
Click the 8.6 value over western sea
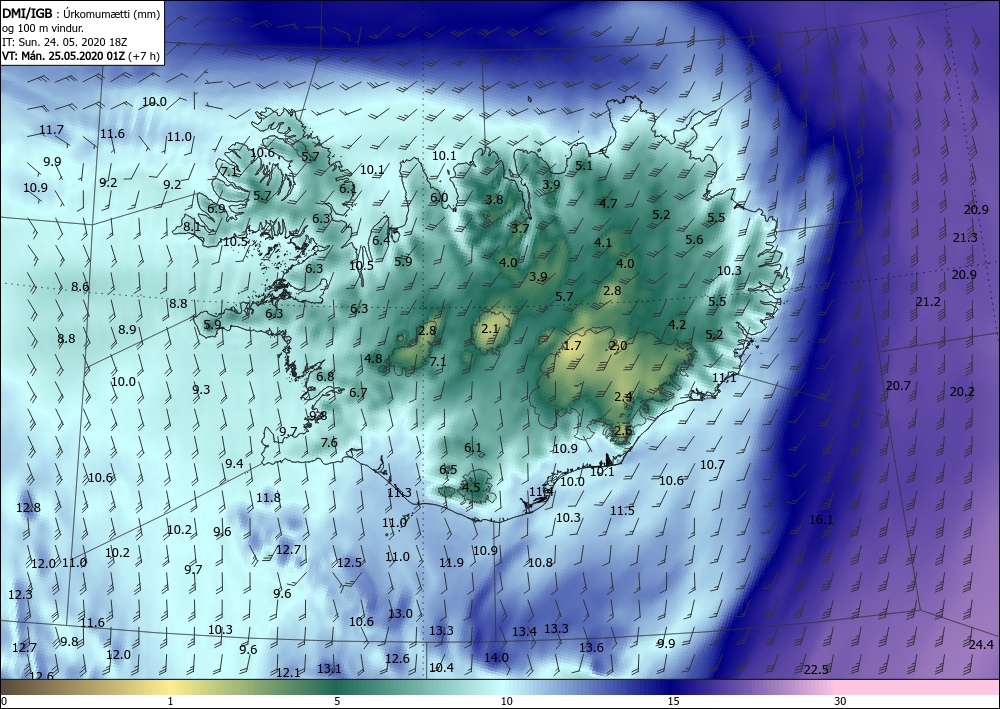point(80,287)
